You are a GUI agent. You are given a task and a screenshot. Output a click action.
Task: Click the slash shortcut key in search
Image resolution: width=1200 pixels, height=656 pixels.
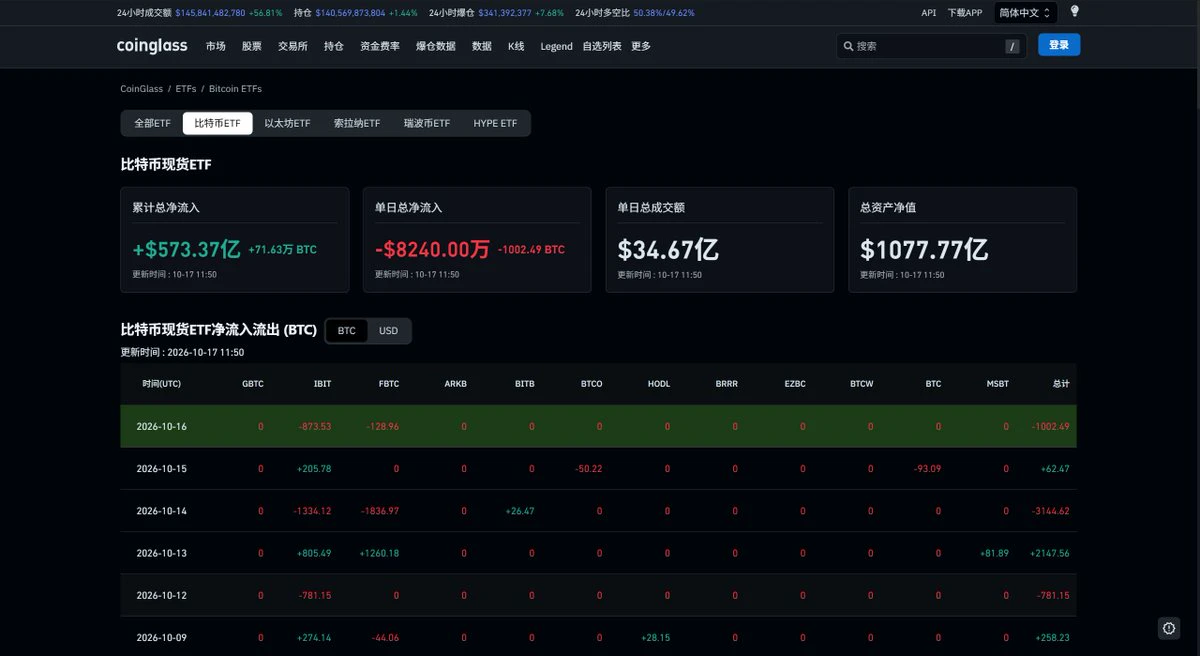(x=1012, y=46)
